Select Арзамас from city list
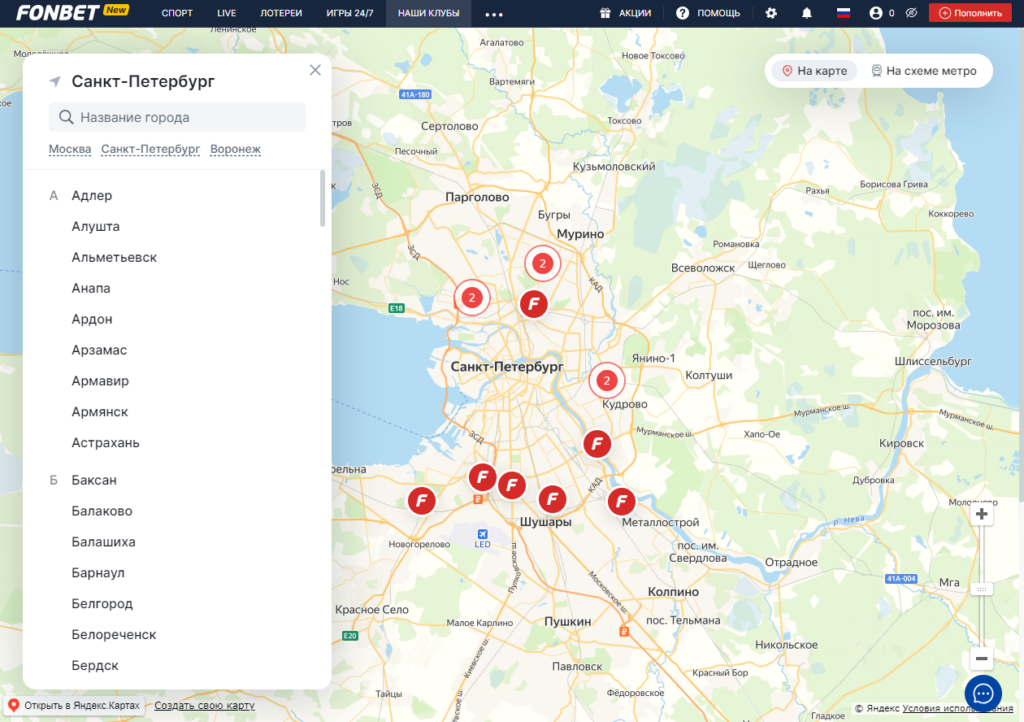The image size is (1024, 722). tap(99, 350)
